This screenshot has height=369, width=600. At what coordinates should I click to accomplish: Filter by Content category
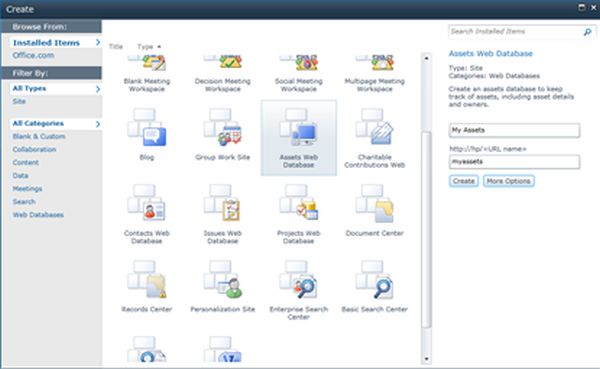tap(26, 162)
